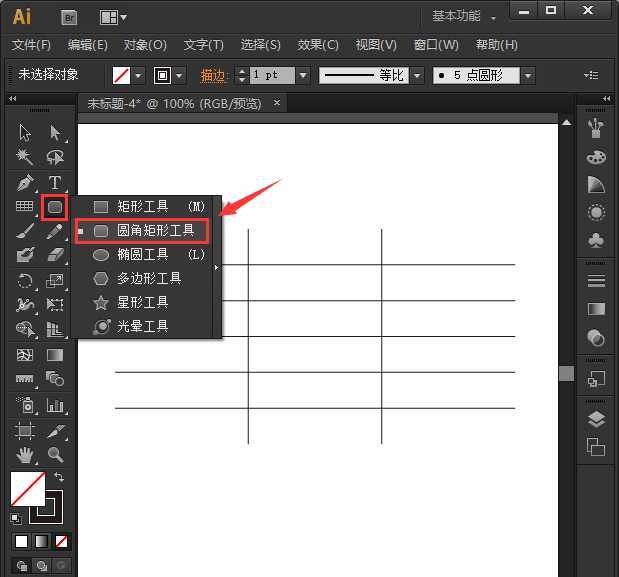Open Adobe Bridge with the Br icon

70,17
